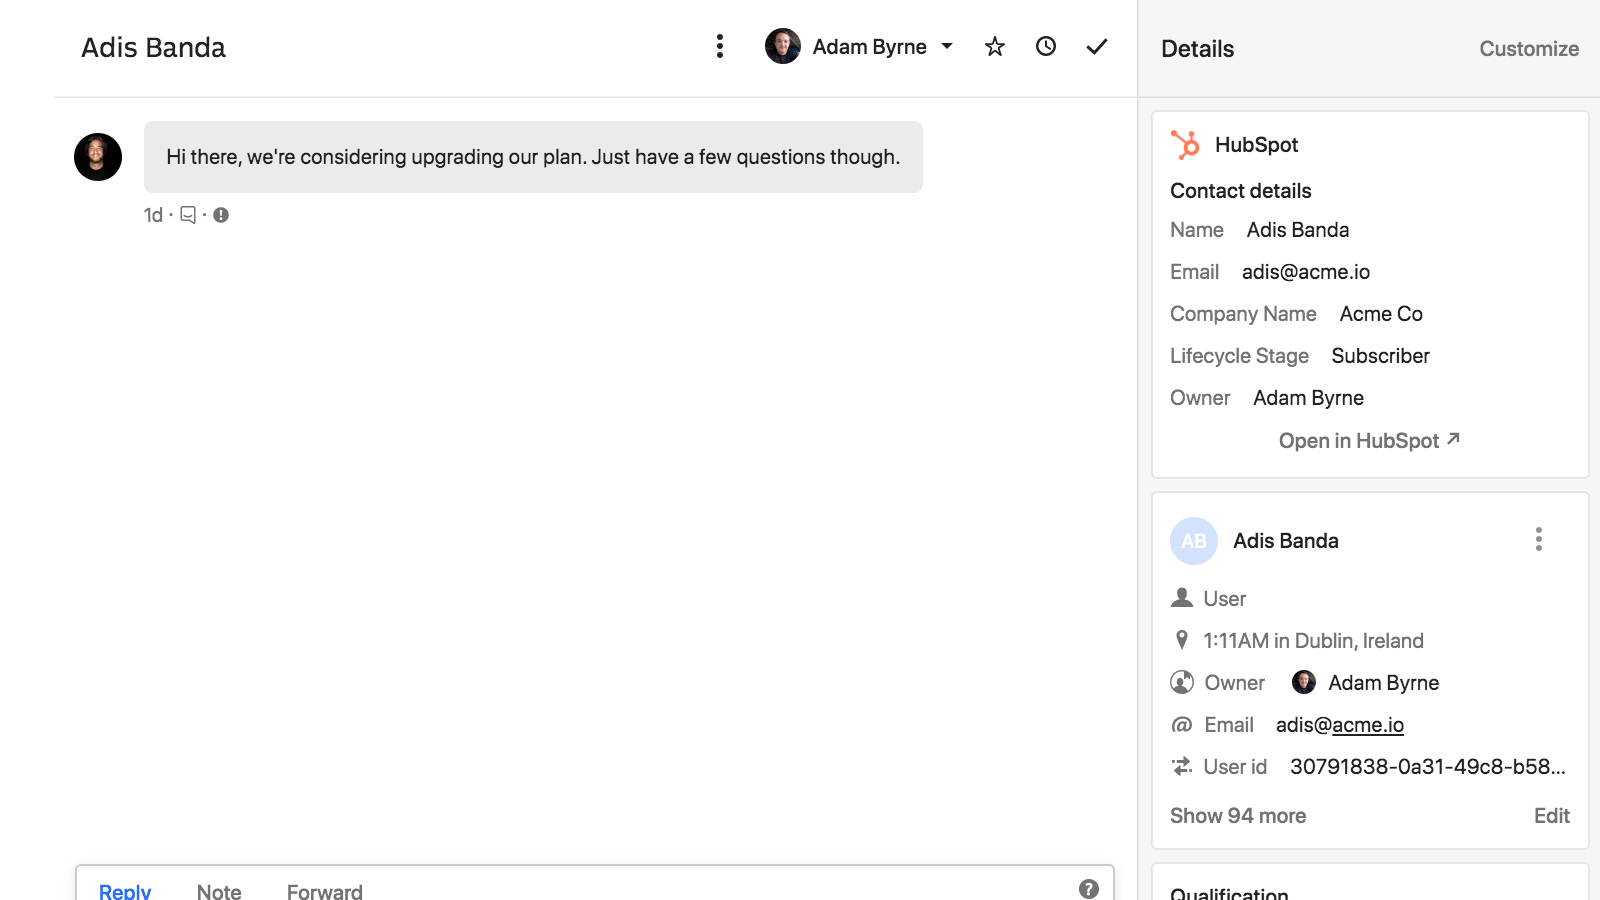Open in HubSpot external link

coord(1368,441)
